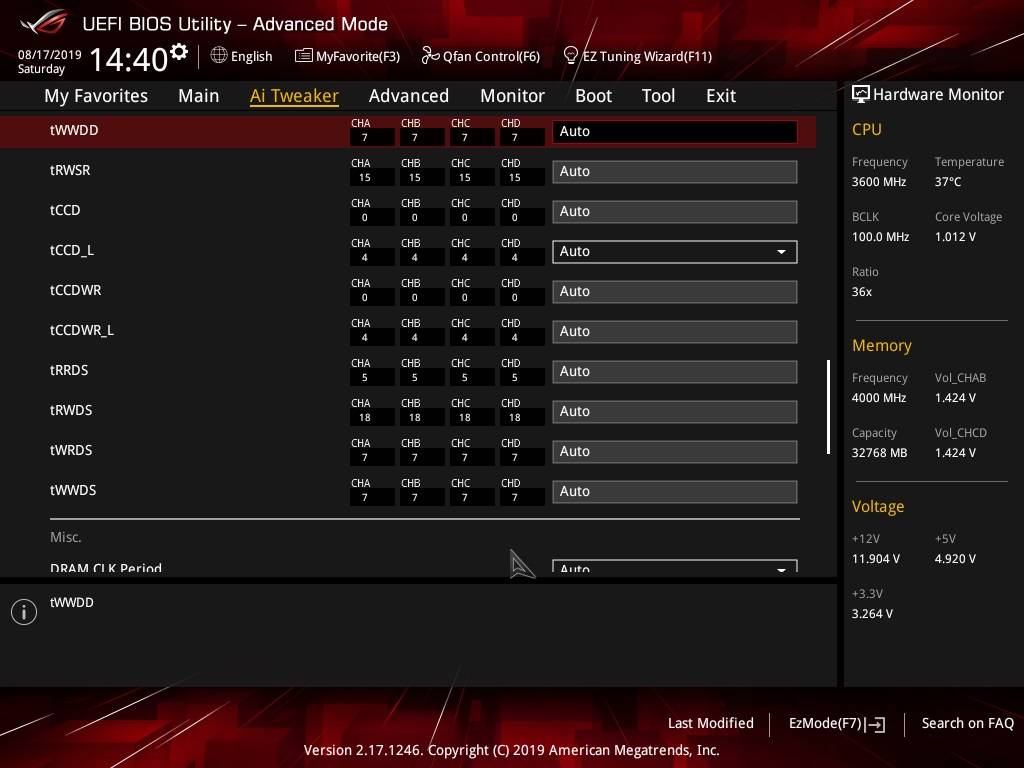Viewport: 1024px width, 768px height.
Task: Click Last Modified button
Action: click(x=711, y=723)
